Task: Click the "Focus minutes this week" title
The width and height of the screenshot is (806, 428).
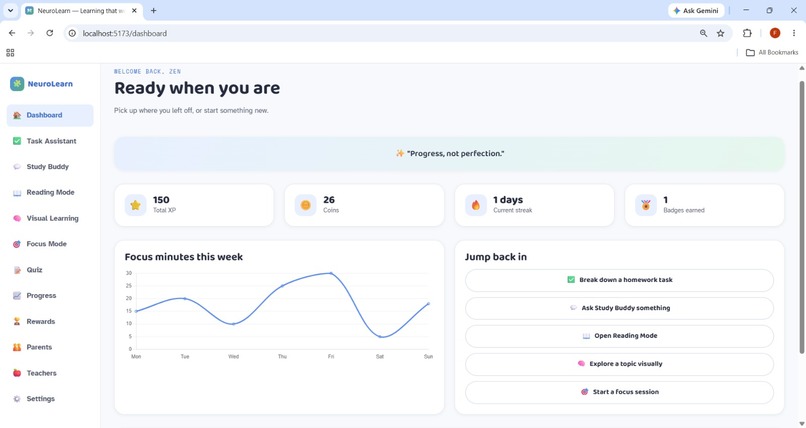Action: pyautogui.click(x=184, y=257)
